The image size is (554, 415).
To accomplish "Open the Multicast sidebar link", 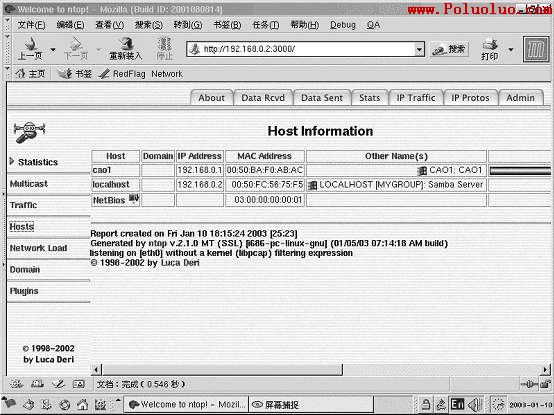I will [29, 184].
